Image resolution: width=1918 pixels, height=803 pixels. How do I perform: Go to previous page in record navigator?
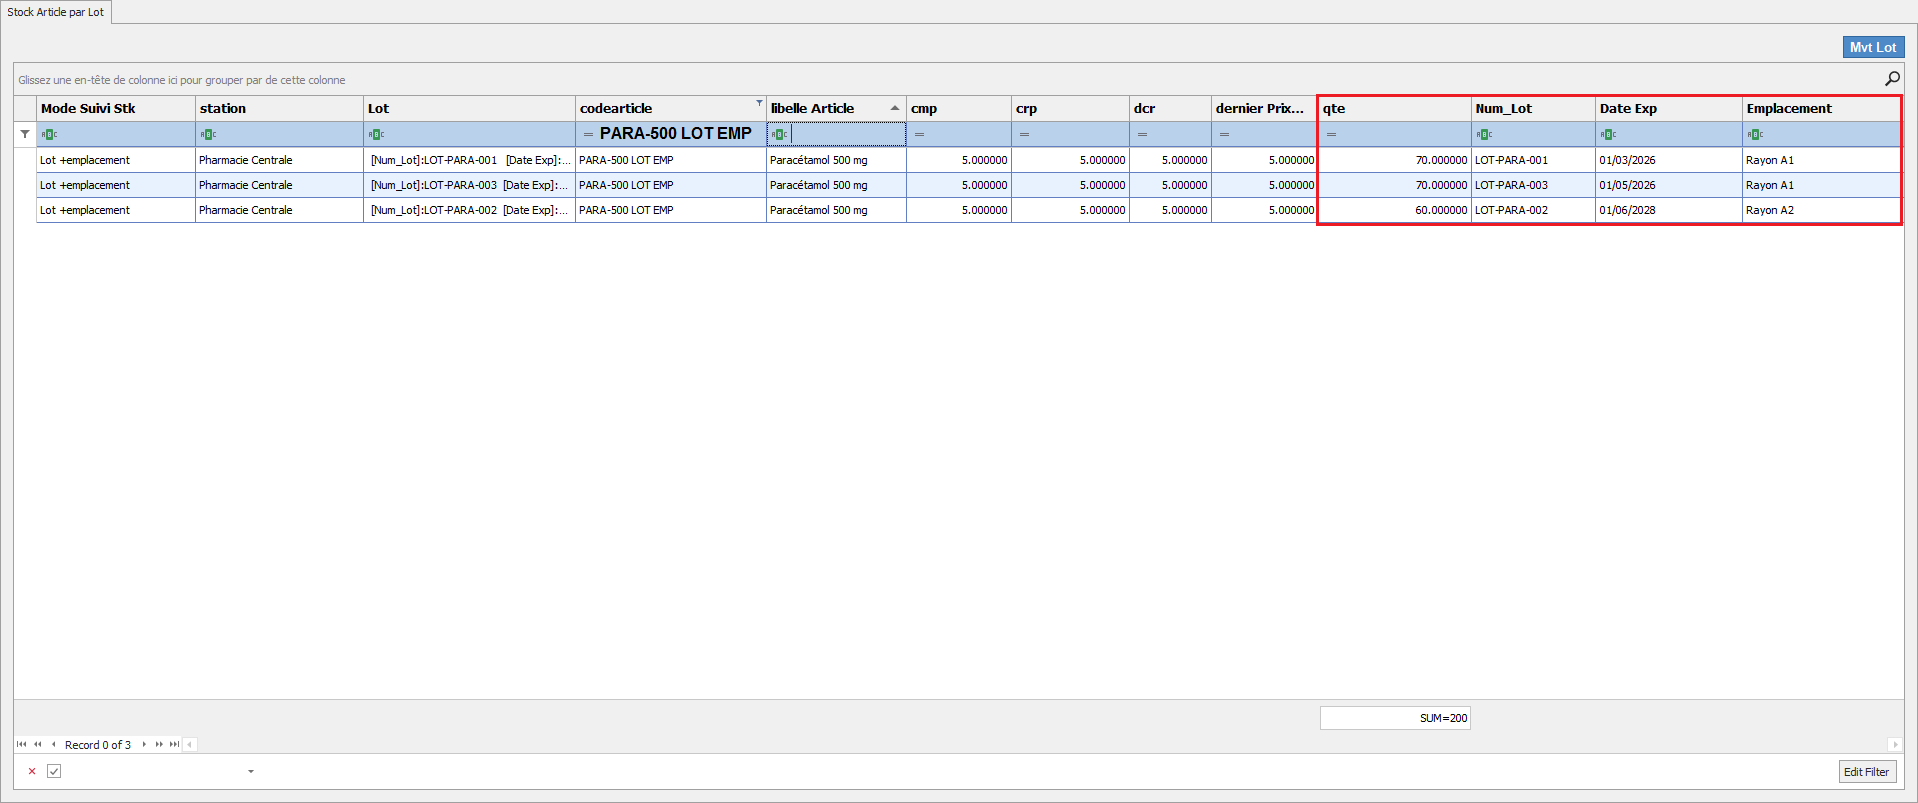tap(37, 744)
